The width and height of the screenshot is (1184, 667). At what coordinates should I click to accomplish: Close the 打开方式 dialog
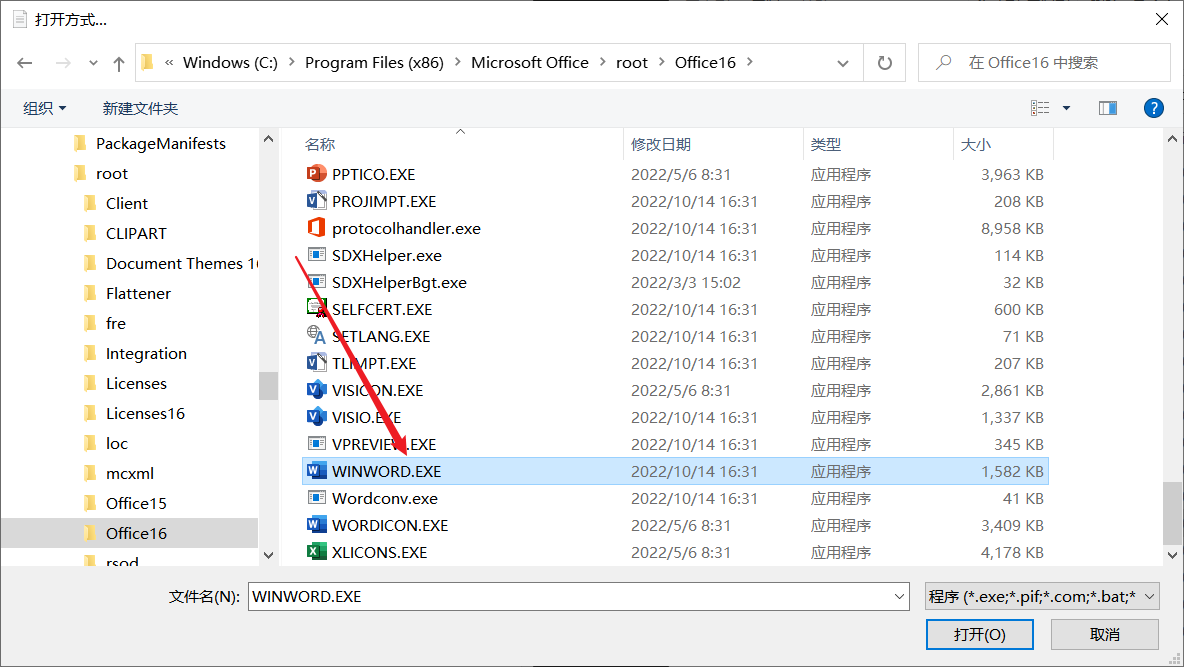tap(1162, 20)
